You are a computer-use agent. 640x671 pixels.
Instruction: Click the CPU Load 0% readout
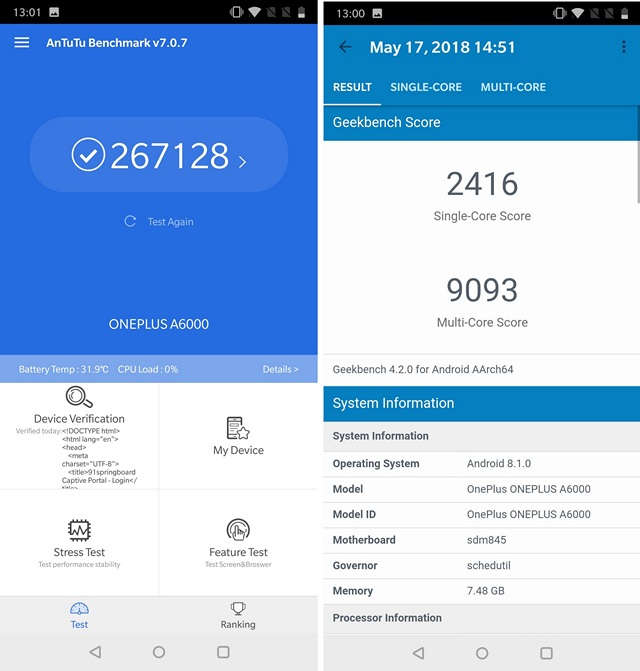tap(148, 369)
